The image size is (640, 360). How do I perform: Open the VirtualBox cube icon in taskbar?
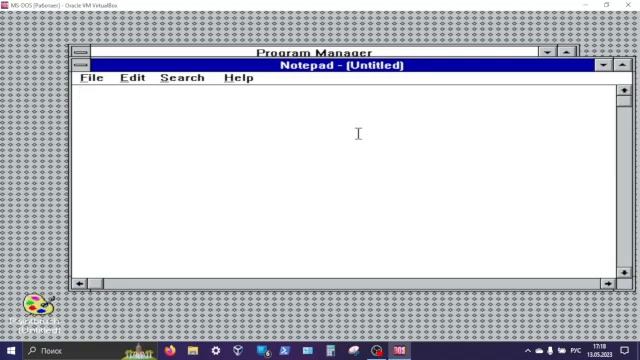[238, 351]
